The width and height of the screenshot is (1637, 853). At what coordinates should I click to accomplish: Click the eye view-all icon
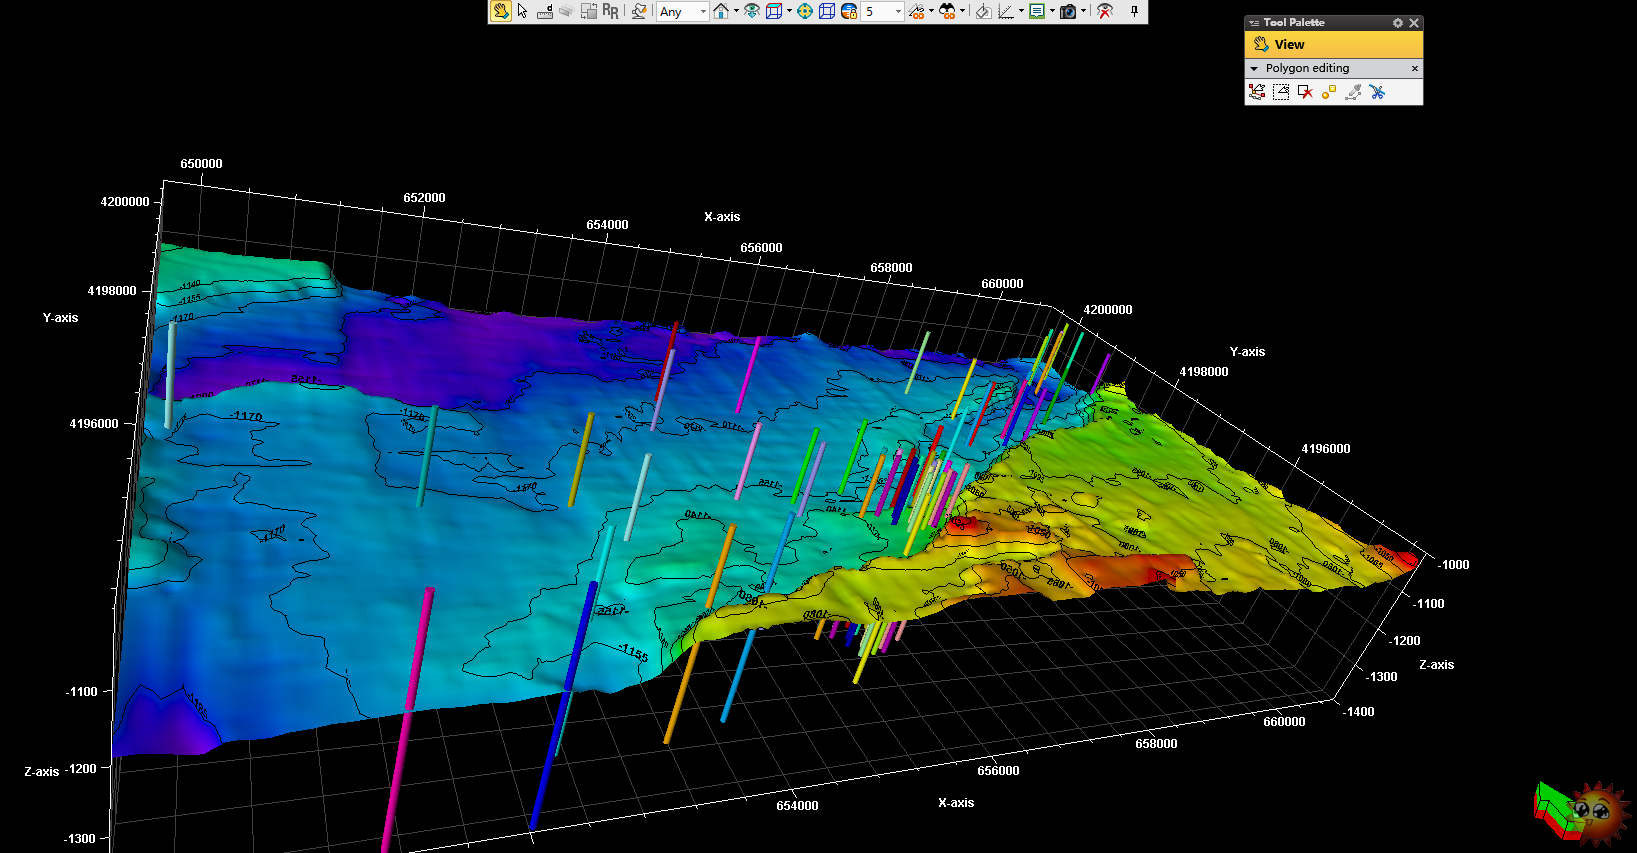(x=752, y=11)
